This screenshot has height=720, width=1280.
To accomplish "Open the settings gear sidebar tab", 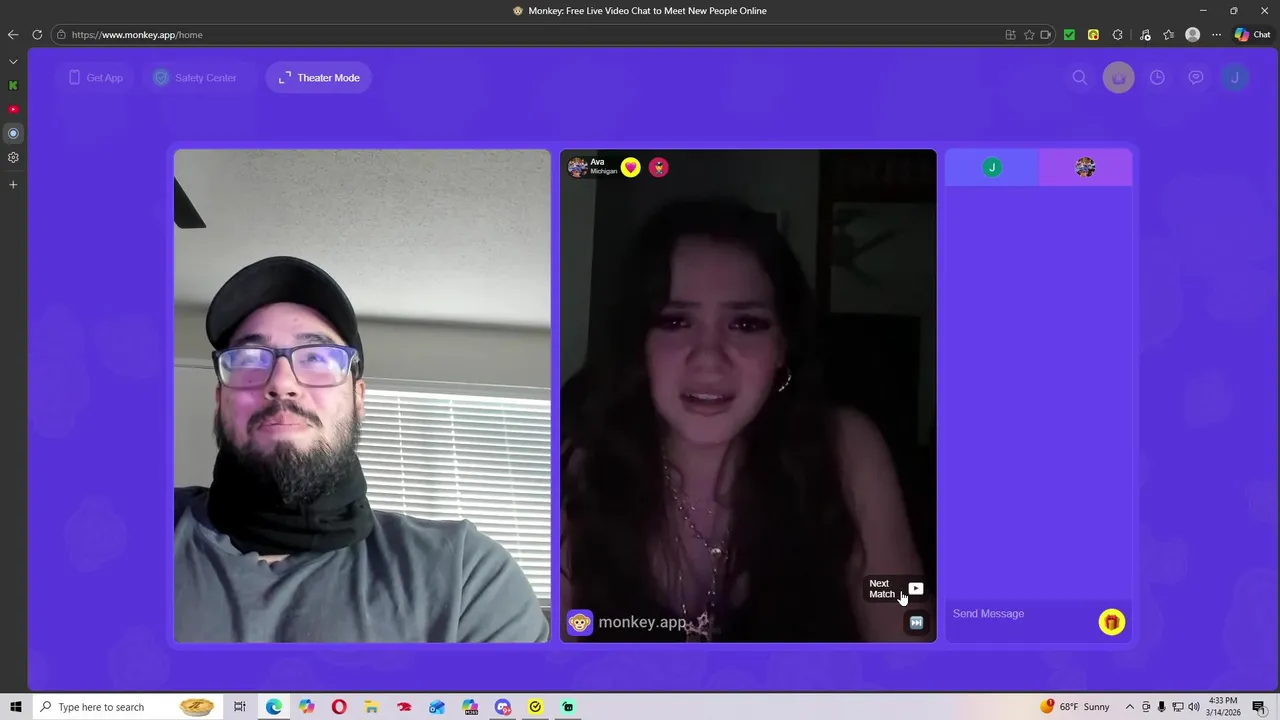I will 13,157.
